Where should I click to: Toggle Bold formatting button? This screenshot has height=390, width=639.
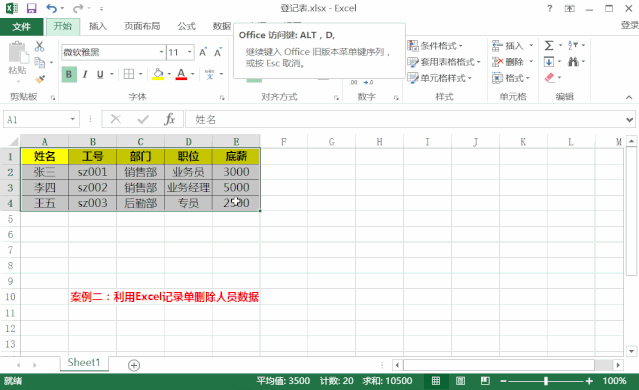(69, 74)
